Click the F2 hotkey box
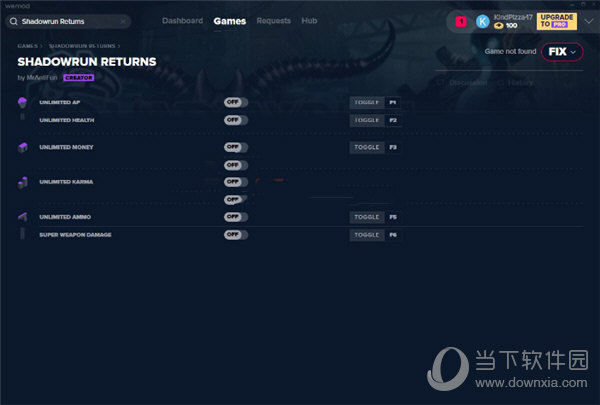The image size is (600, 405). [393, 120]
